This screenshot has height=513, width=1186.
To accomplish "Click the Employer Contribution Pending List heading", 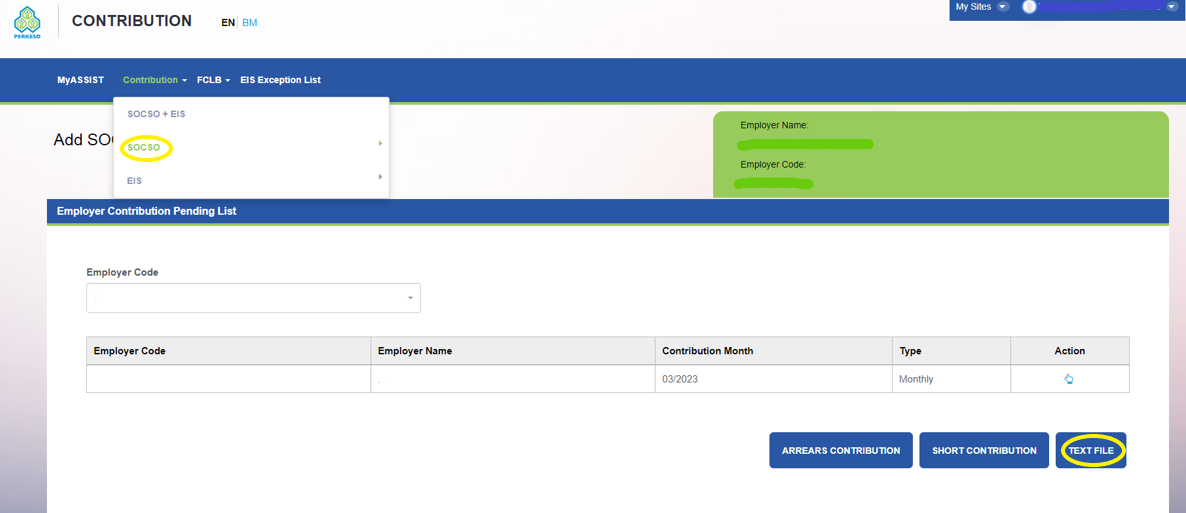I will pos(147,211).
